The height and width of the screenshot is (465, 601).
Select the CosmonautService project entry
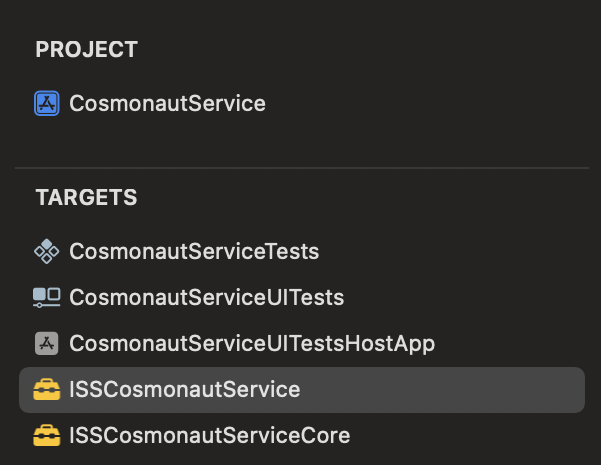167,103
